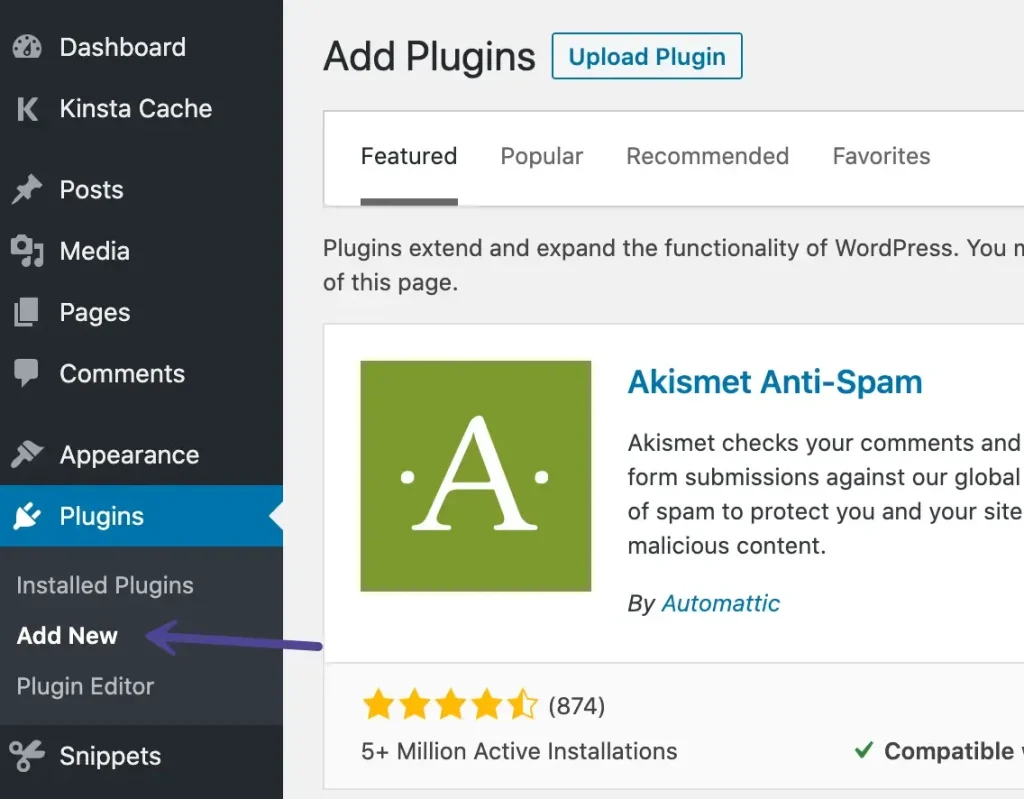Open the Comments speech bubble icon
The height and width of the screenshot is (799, 1024).
(x=26, y=373)
